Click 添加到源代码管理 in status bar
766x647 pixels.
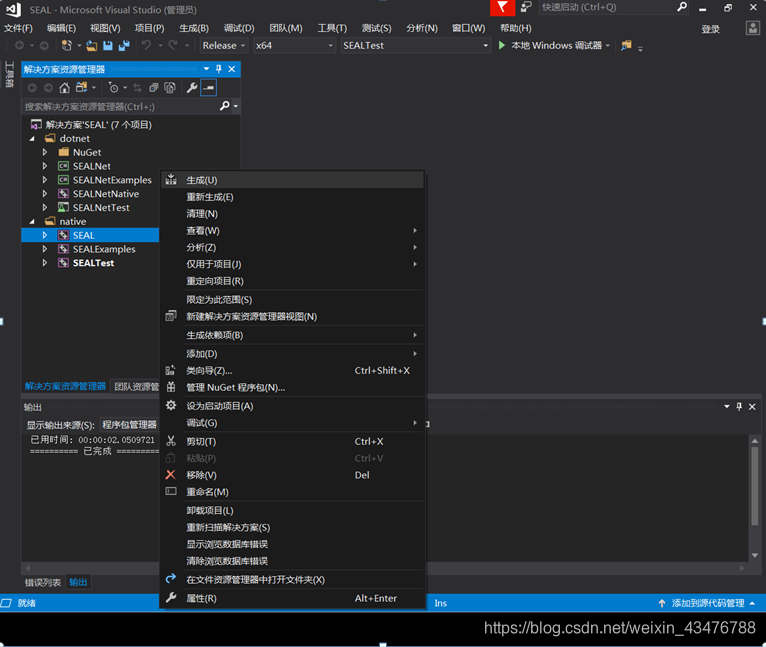[x=707, y=603]
